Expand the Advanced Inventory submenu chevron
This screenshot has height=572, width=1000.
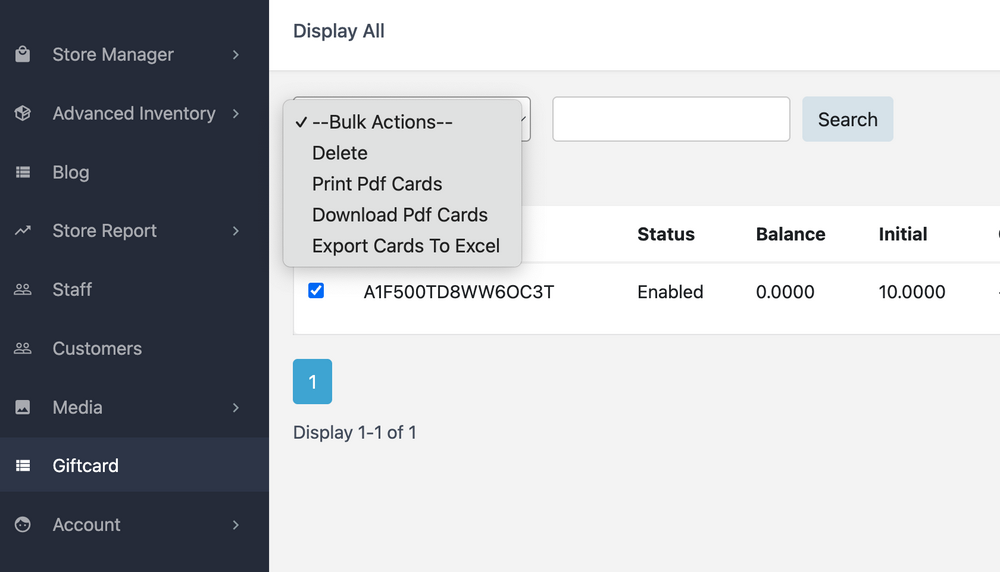coord(236,114)
